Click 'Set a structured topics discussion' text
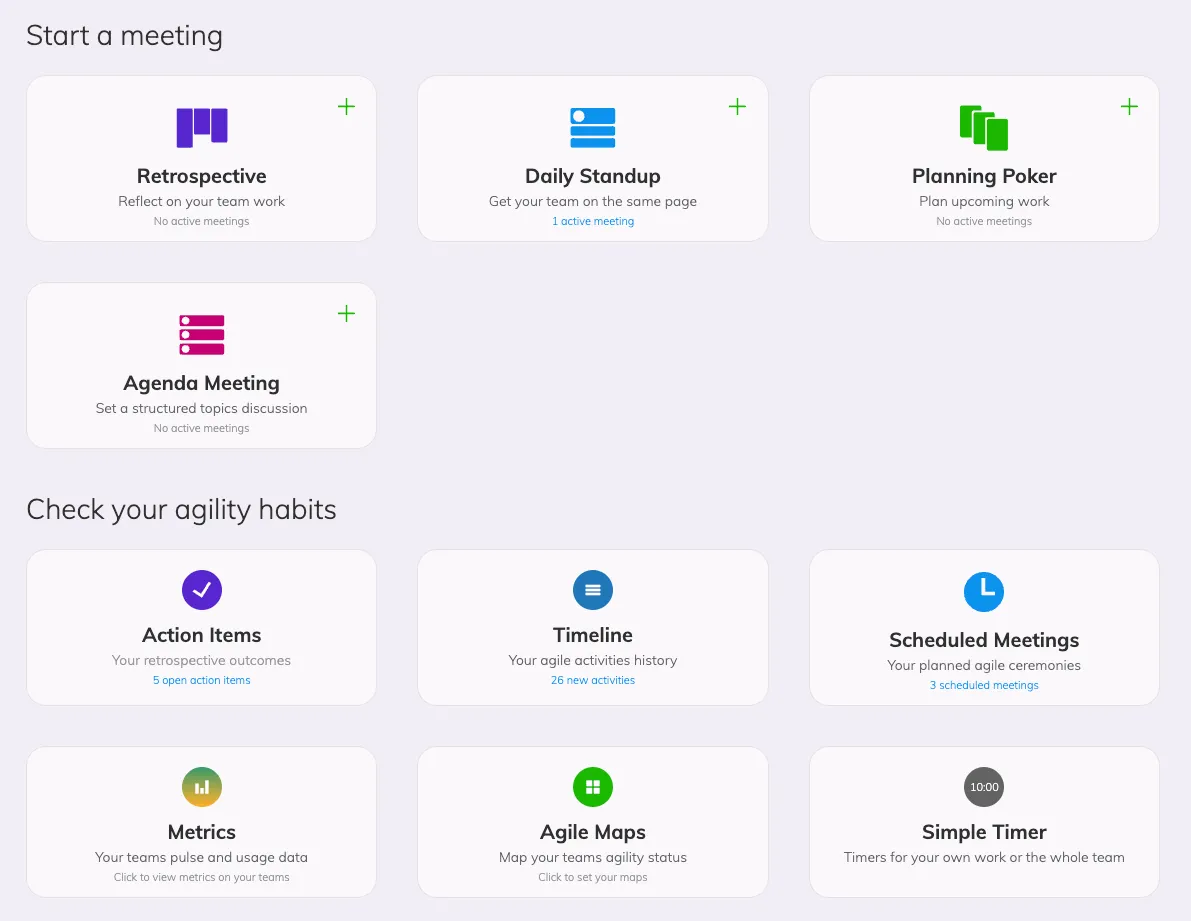Image resolution: width=1191 pixels, height=921 pixels. click(x=201, y=408)
